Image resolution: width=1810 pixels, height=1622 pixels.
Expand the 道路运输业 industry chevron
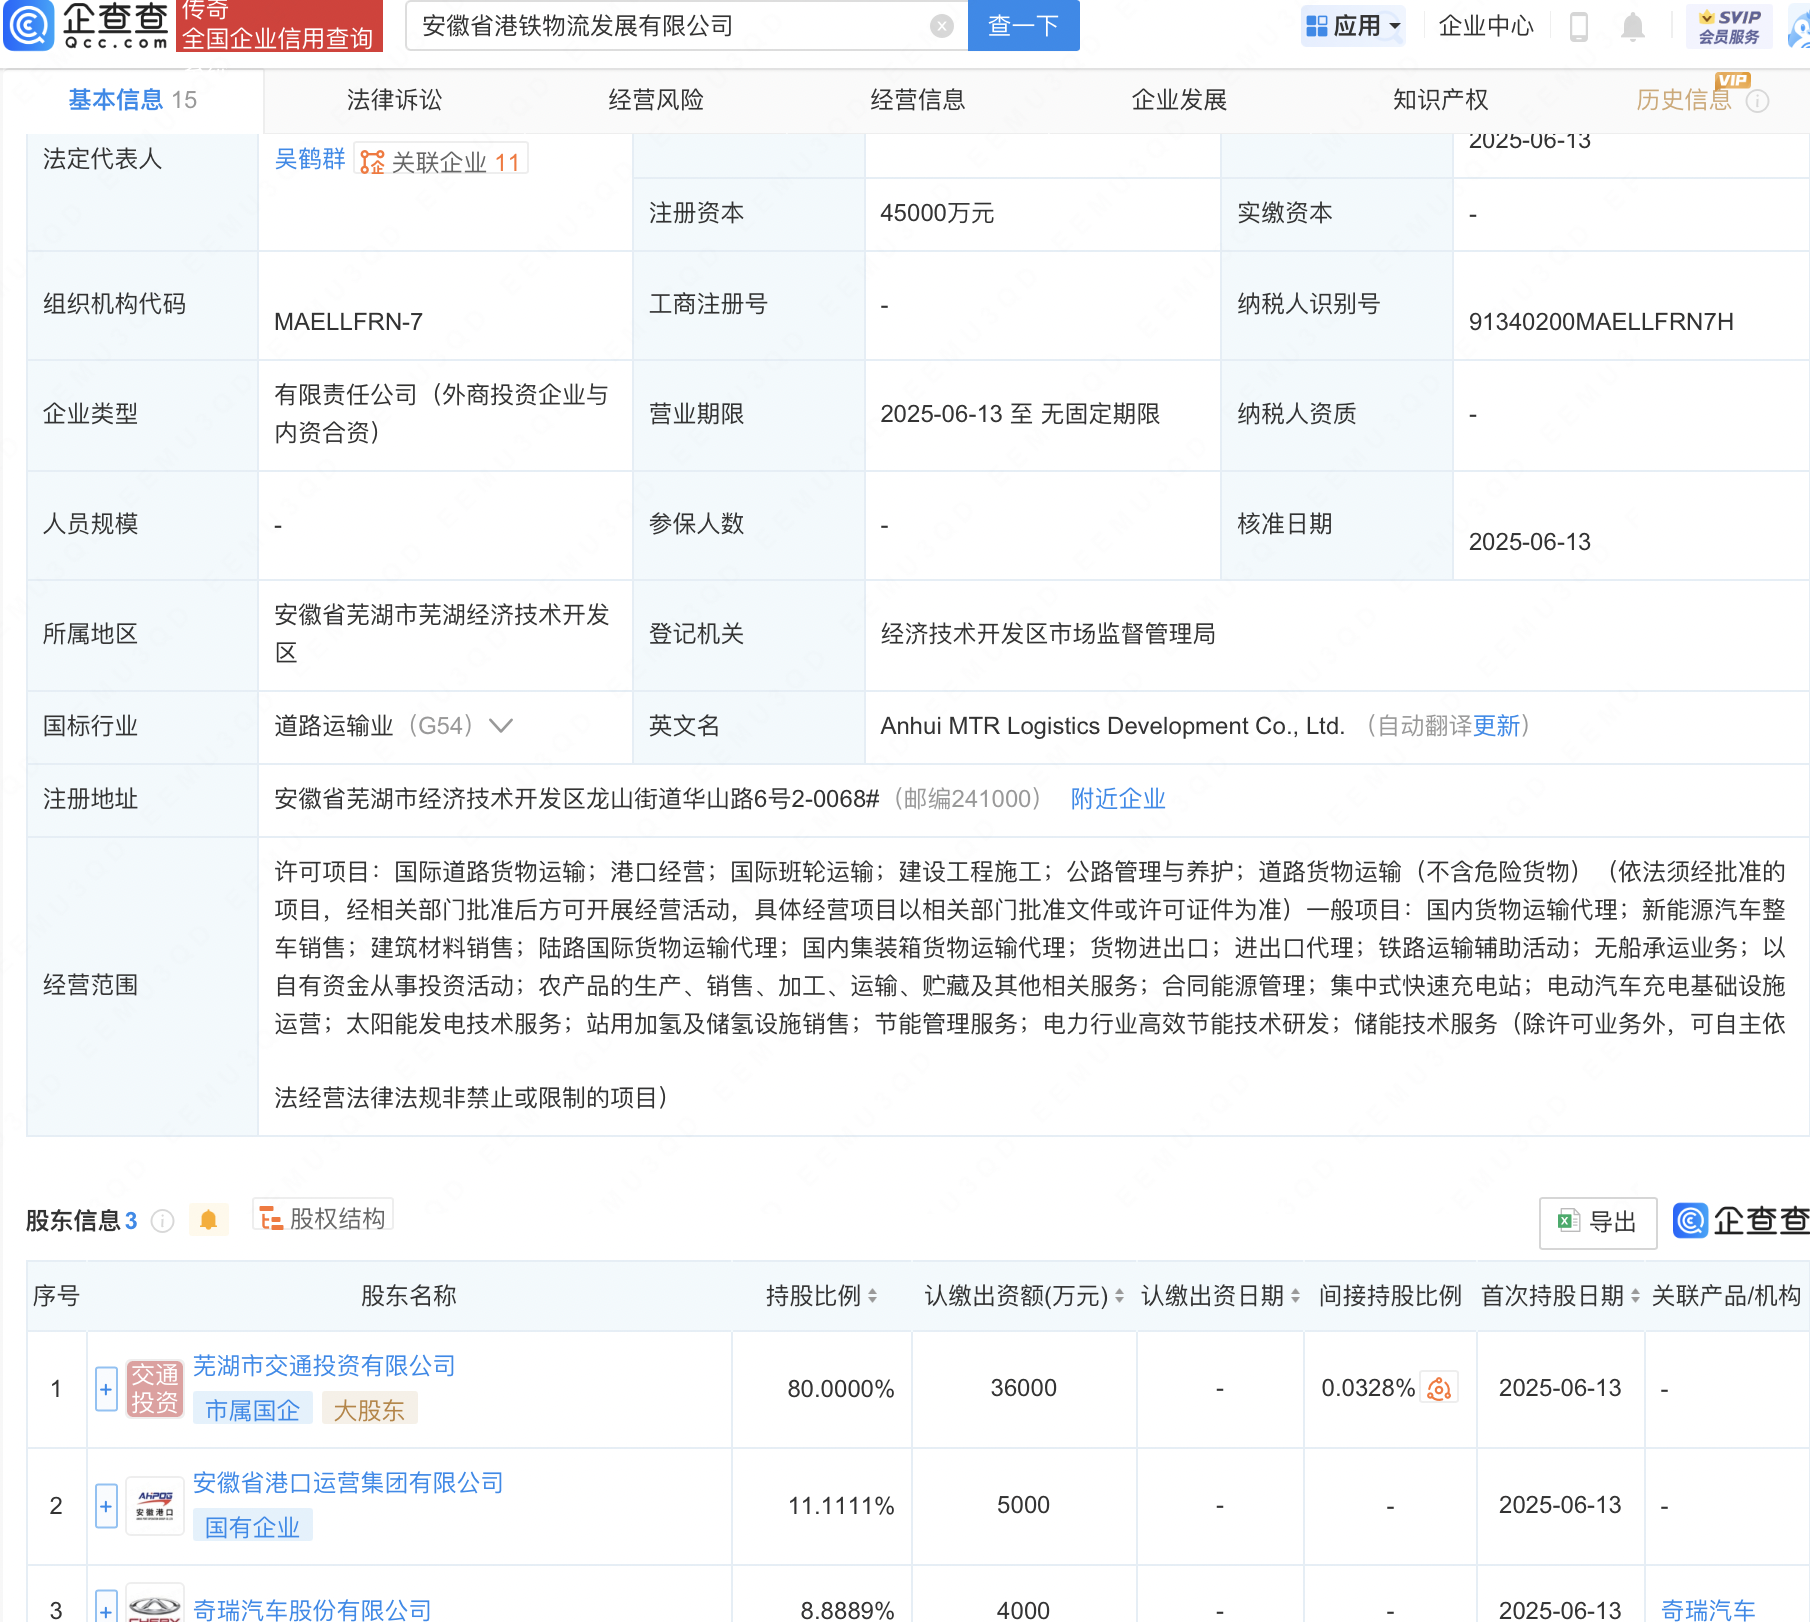click(500, 726)
